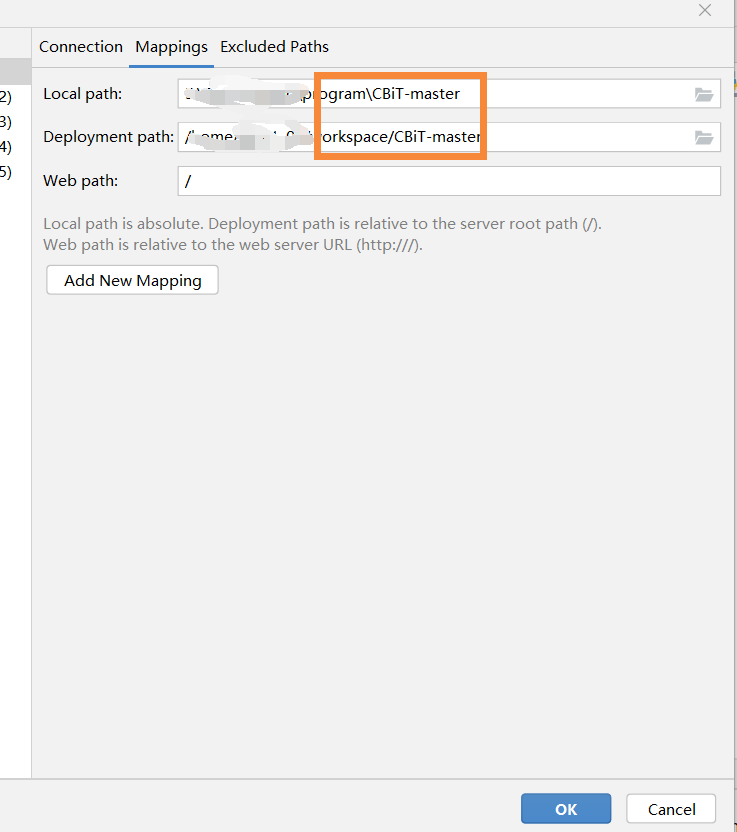The height and width of the screenshot is (832, 737).
Task: Switch to the Connection tab
Action: 81,47
